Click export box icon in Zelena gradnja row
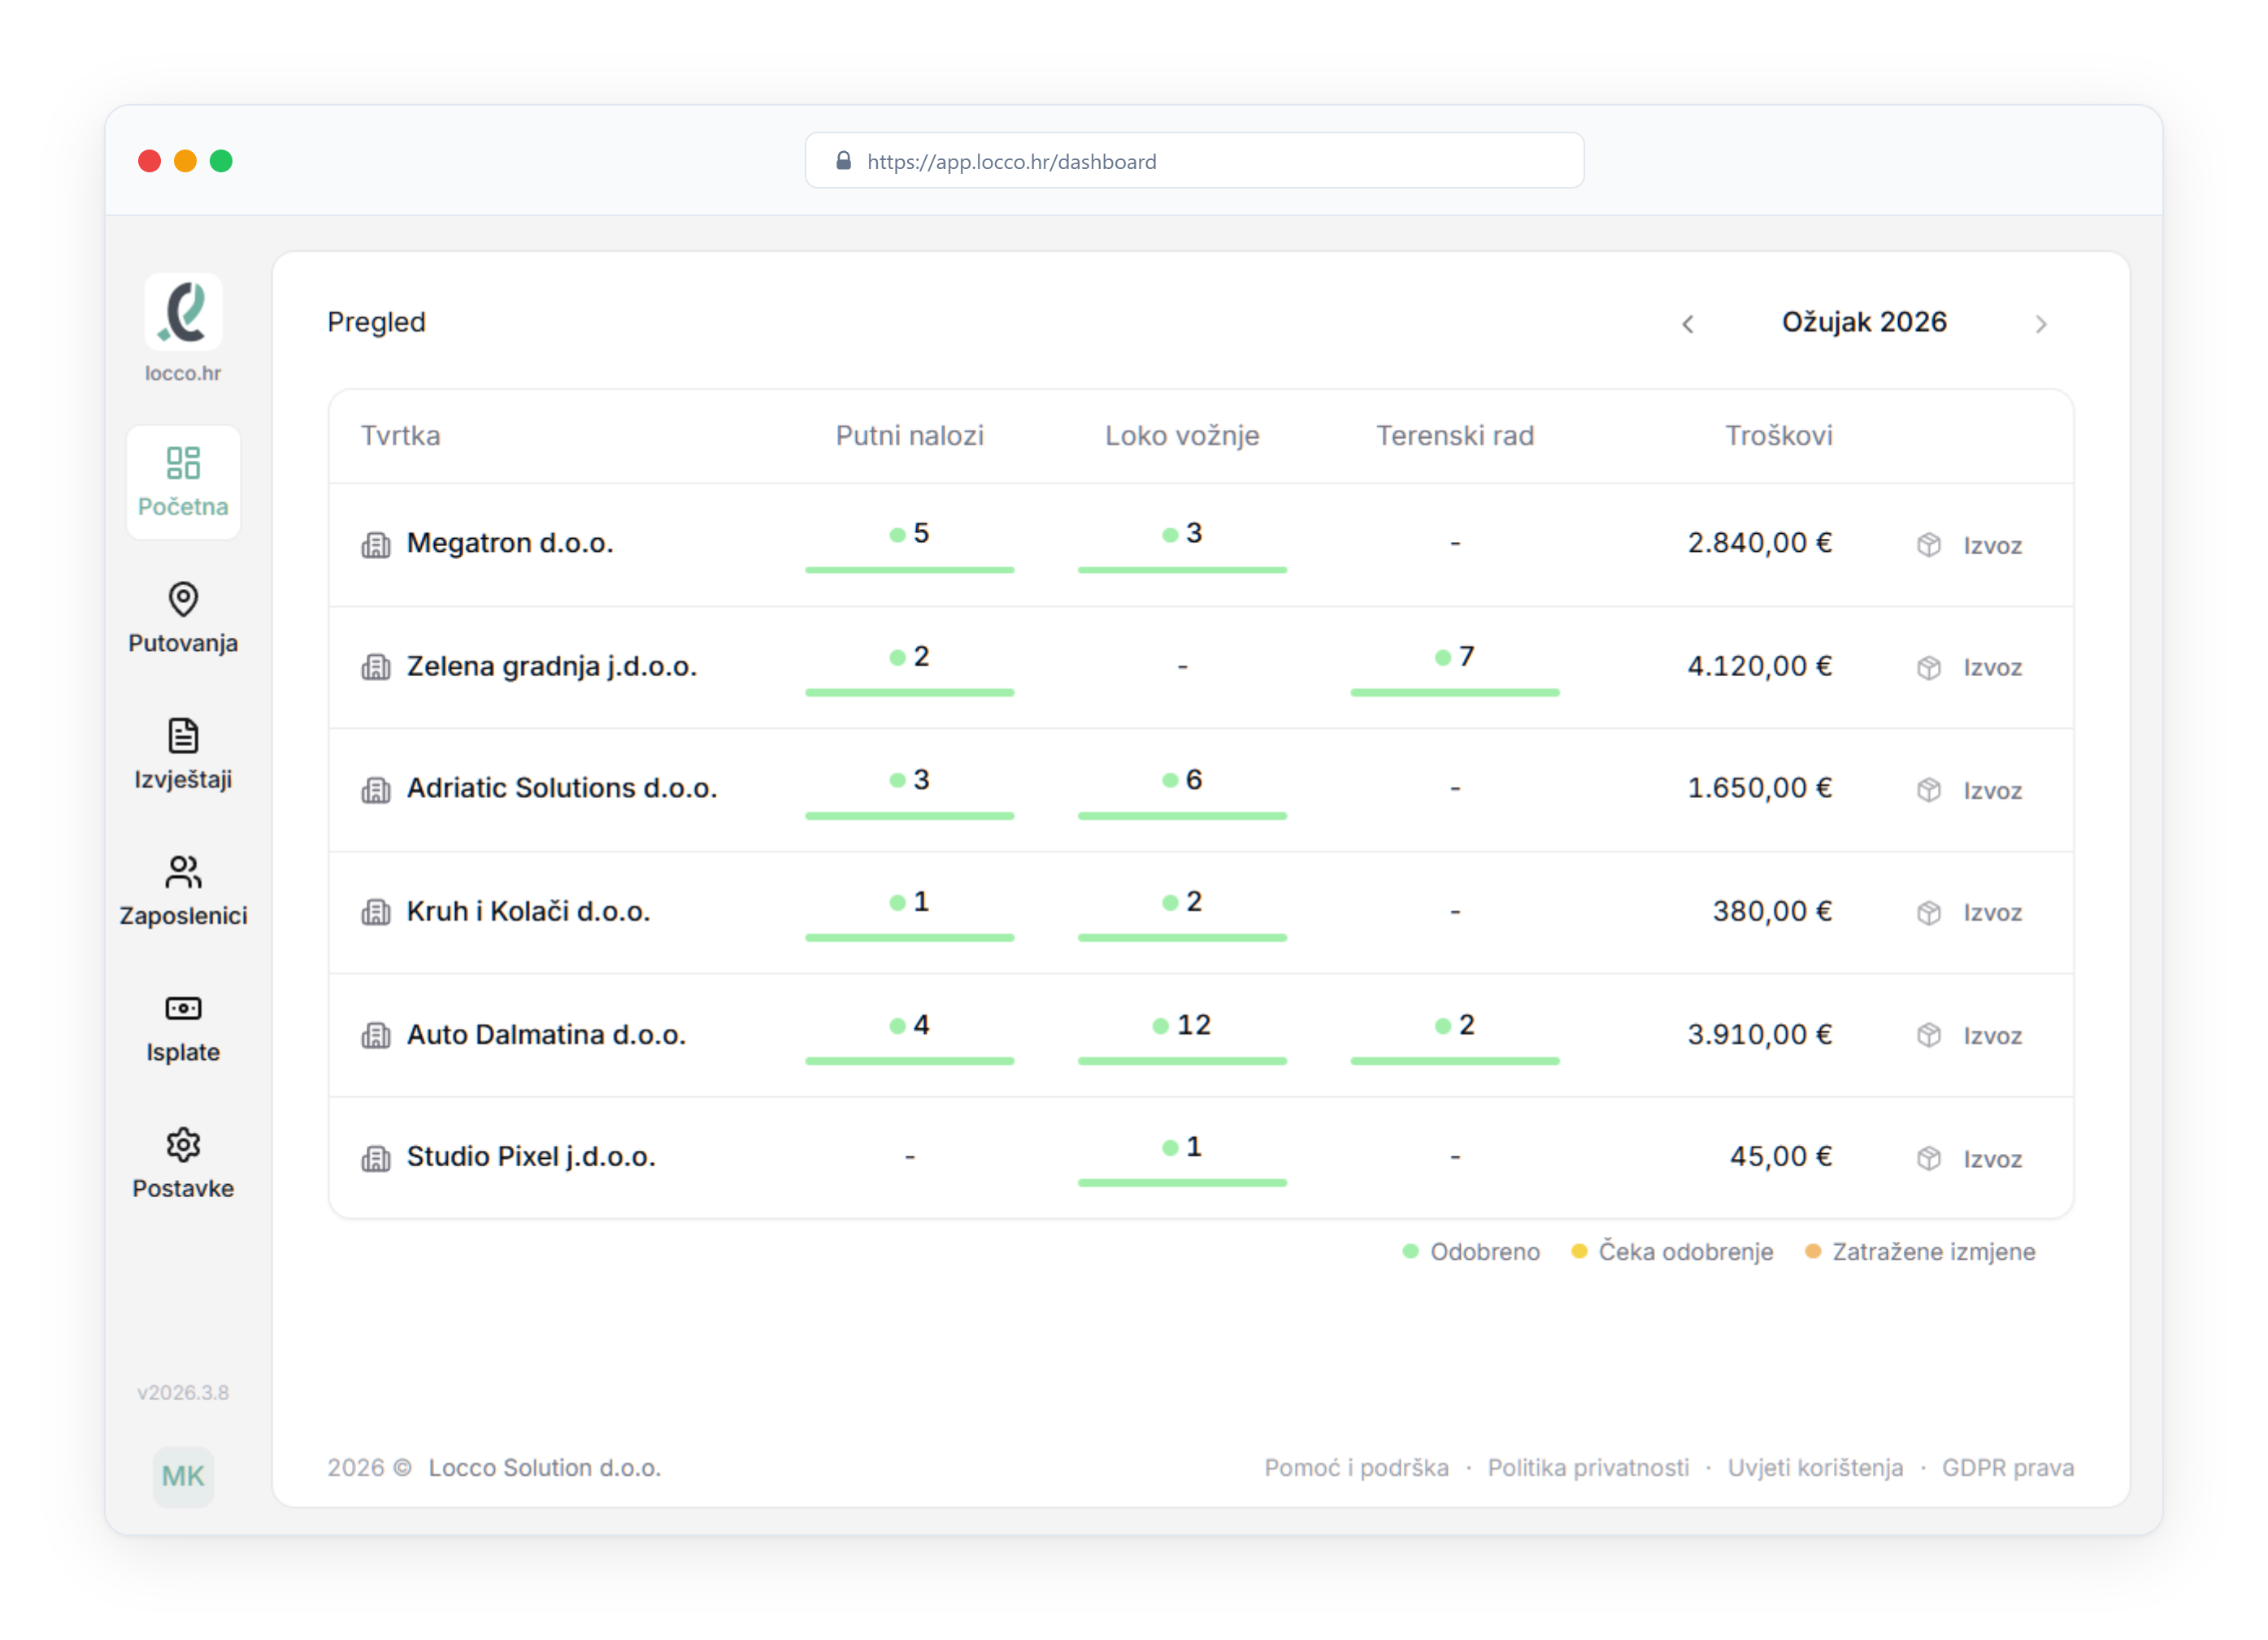 (1929, 668)
